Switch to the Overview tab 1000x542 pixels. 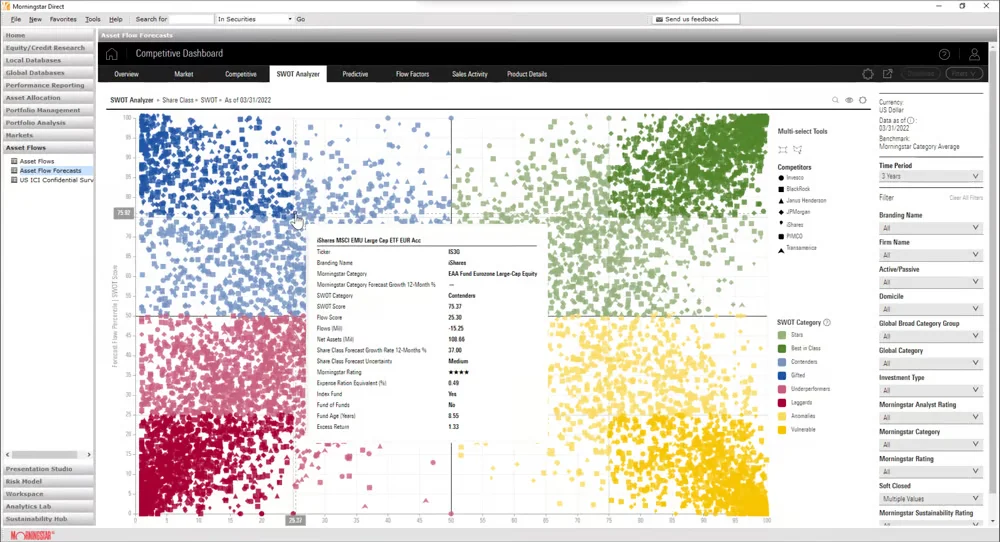click(x=126, y=74)
